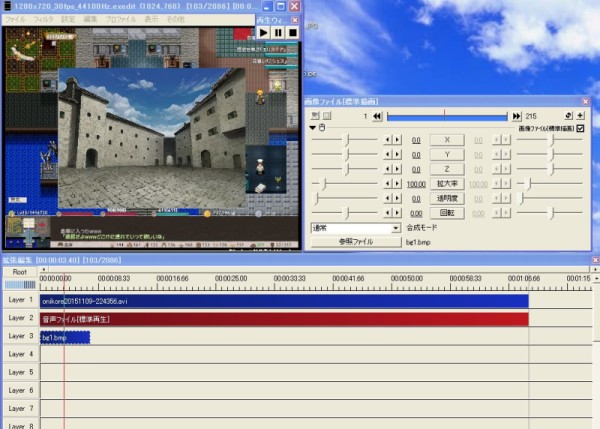Click the Root button in timeline
Screen dimensions: 600x429
click(20, 272)
